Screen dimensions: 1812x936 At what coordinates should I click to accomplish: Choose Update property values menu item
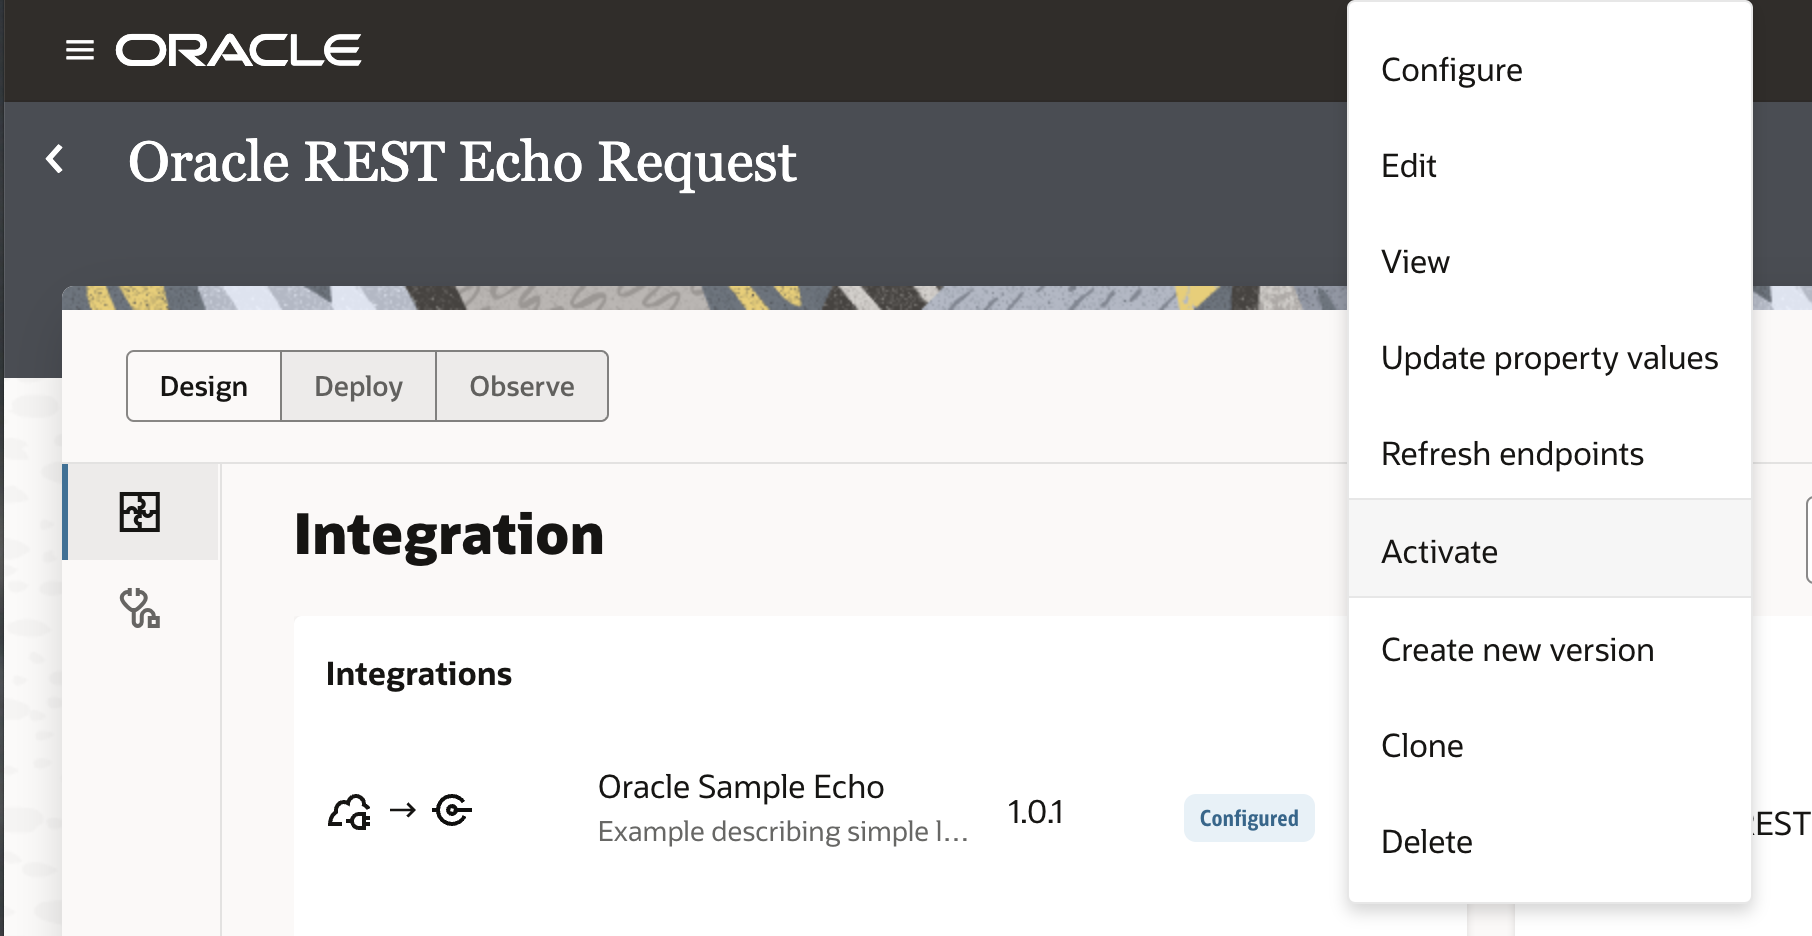pyautogui.click(x=1549, y=358)
